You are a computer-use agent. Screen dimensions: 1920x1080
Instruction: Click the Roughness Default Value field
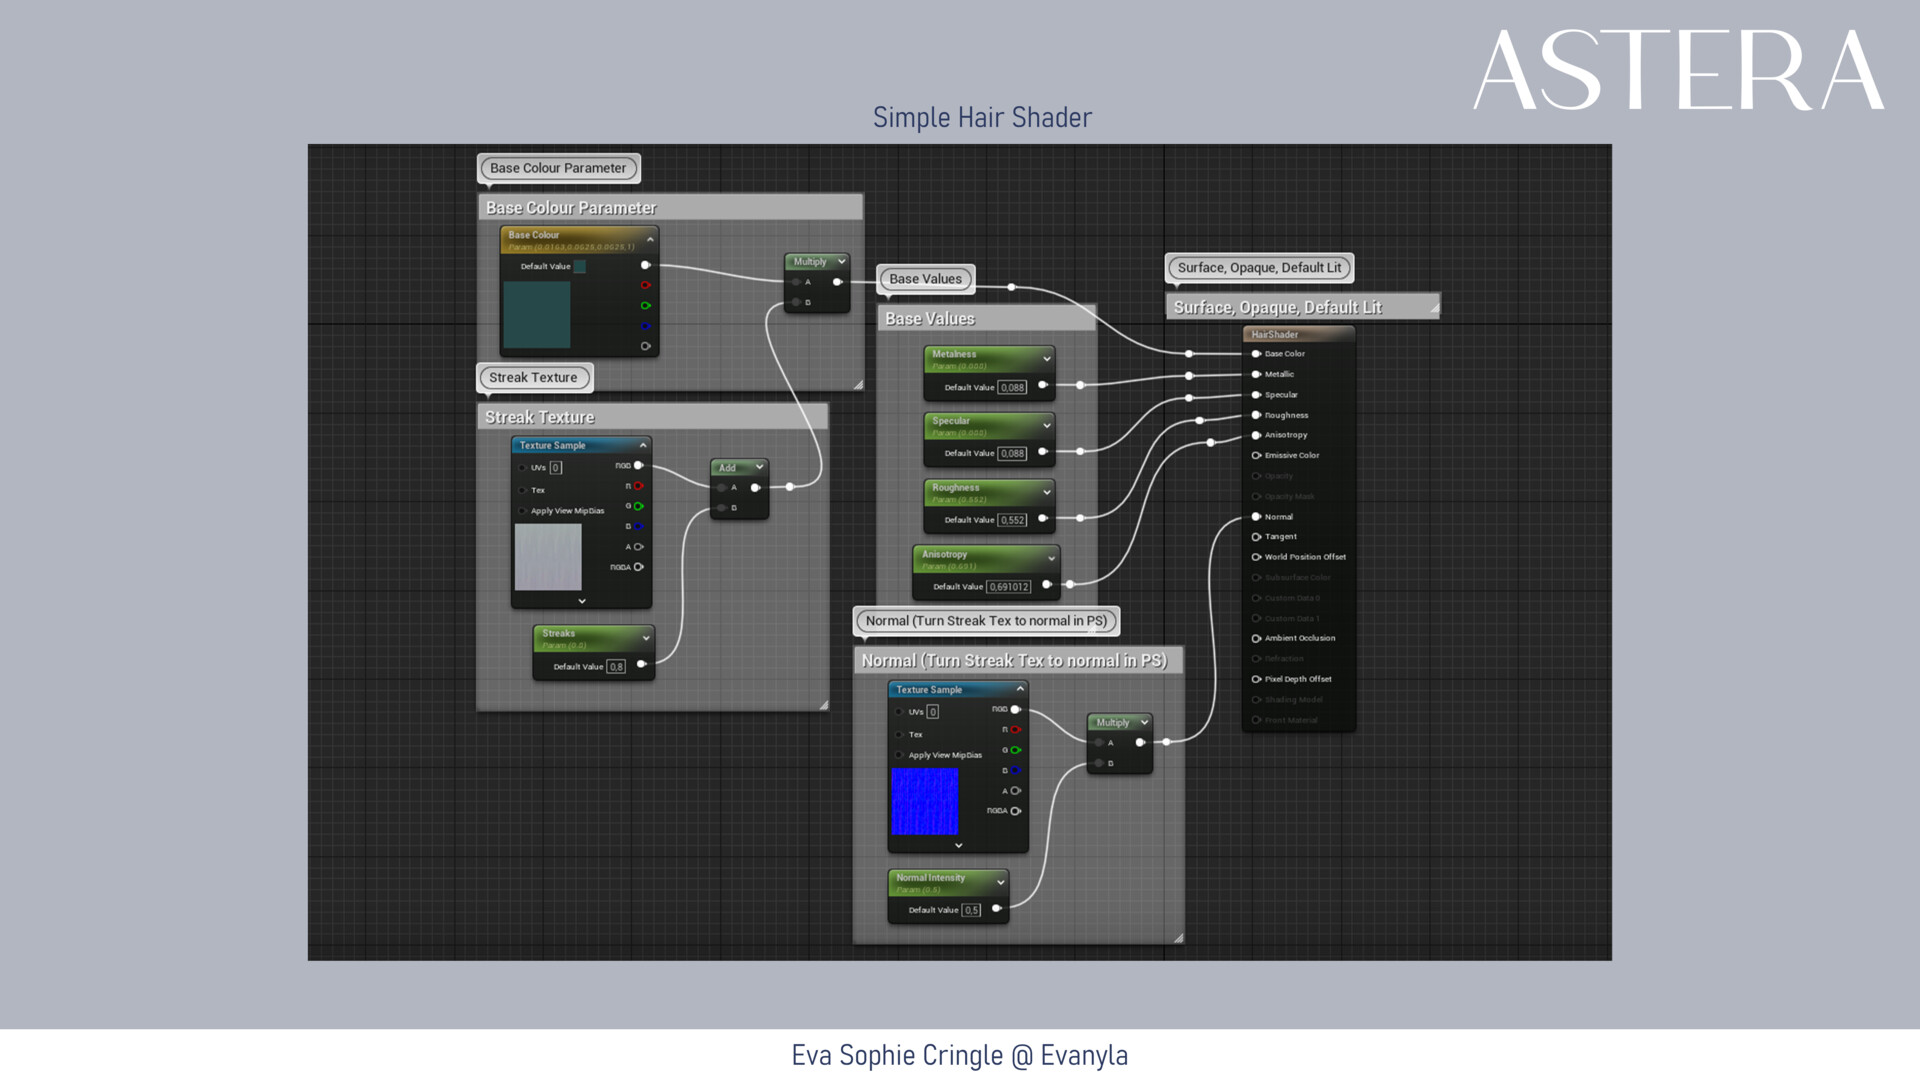pyautogui.click(x=1012, y=520)
